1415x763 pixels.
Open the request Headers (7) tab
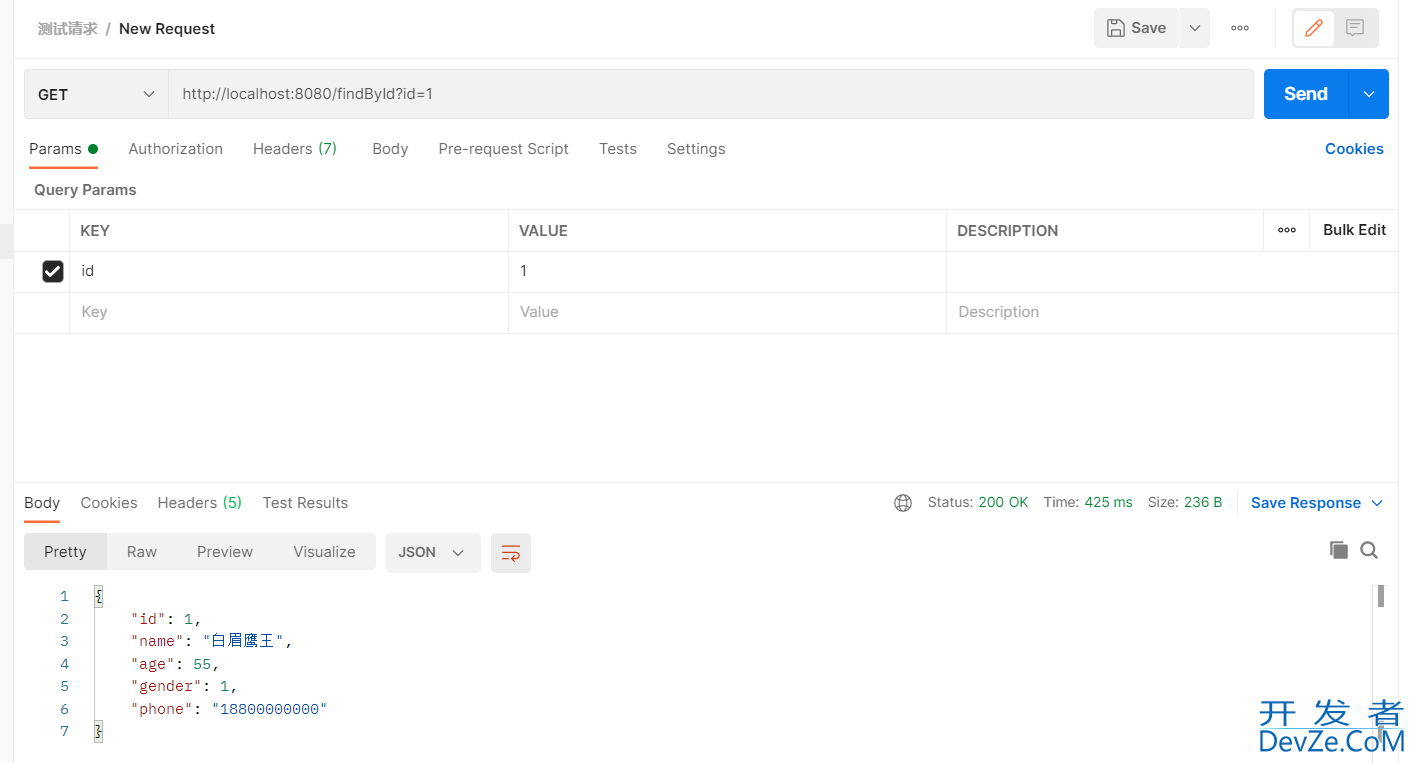295,149
